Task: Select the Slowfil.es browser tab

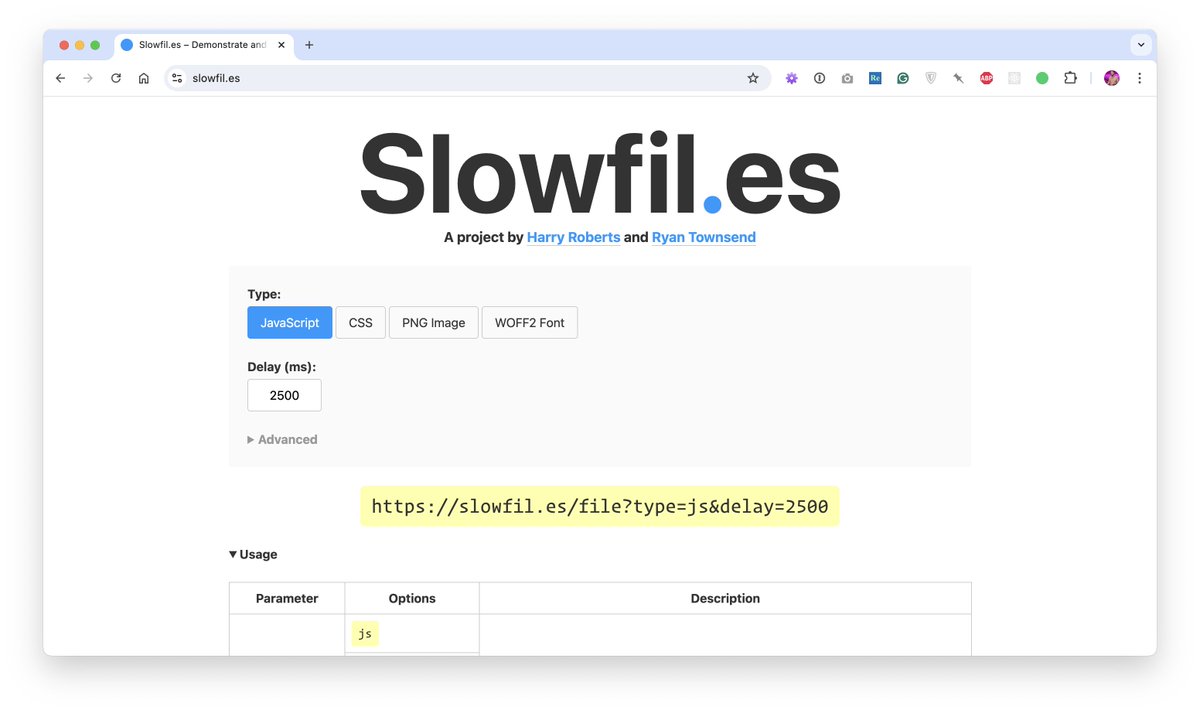Action: pyautogui.click(x=203, y=45)
